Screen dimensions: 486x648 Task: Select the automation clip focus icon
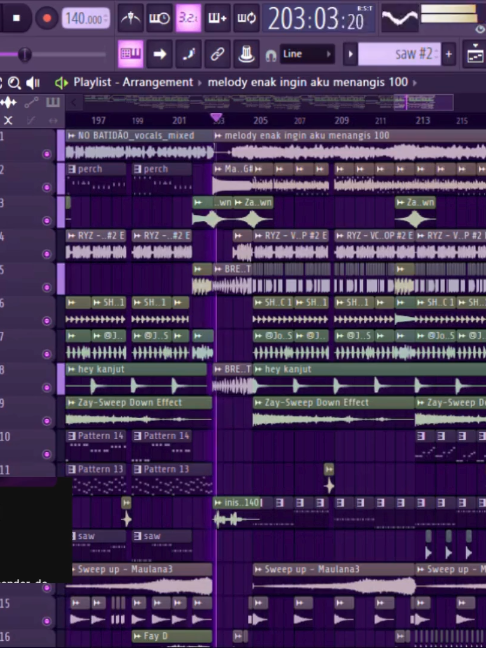click(x=31, y=102)
